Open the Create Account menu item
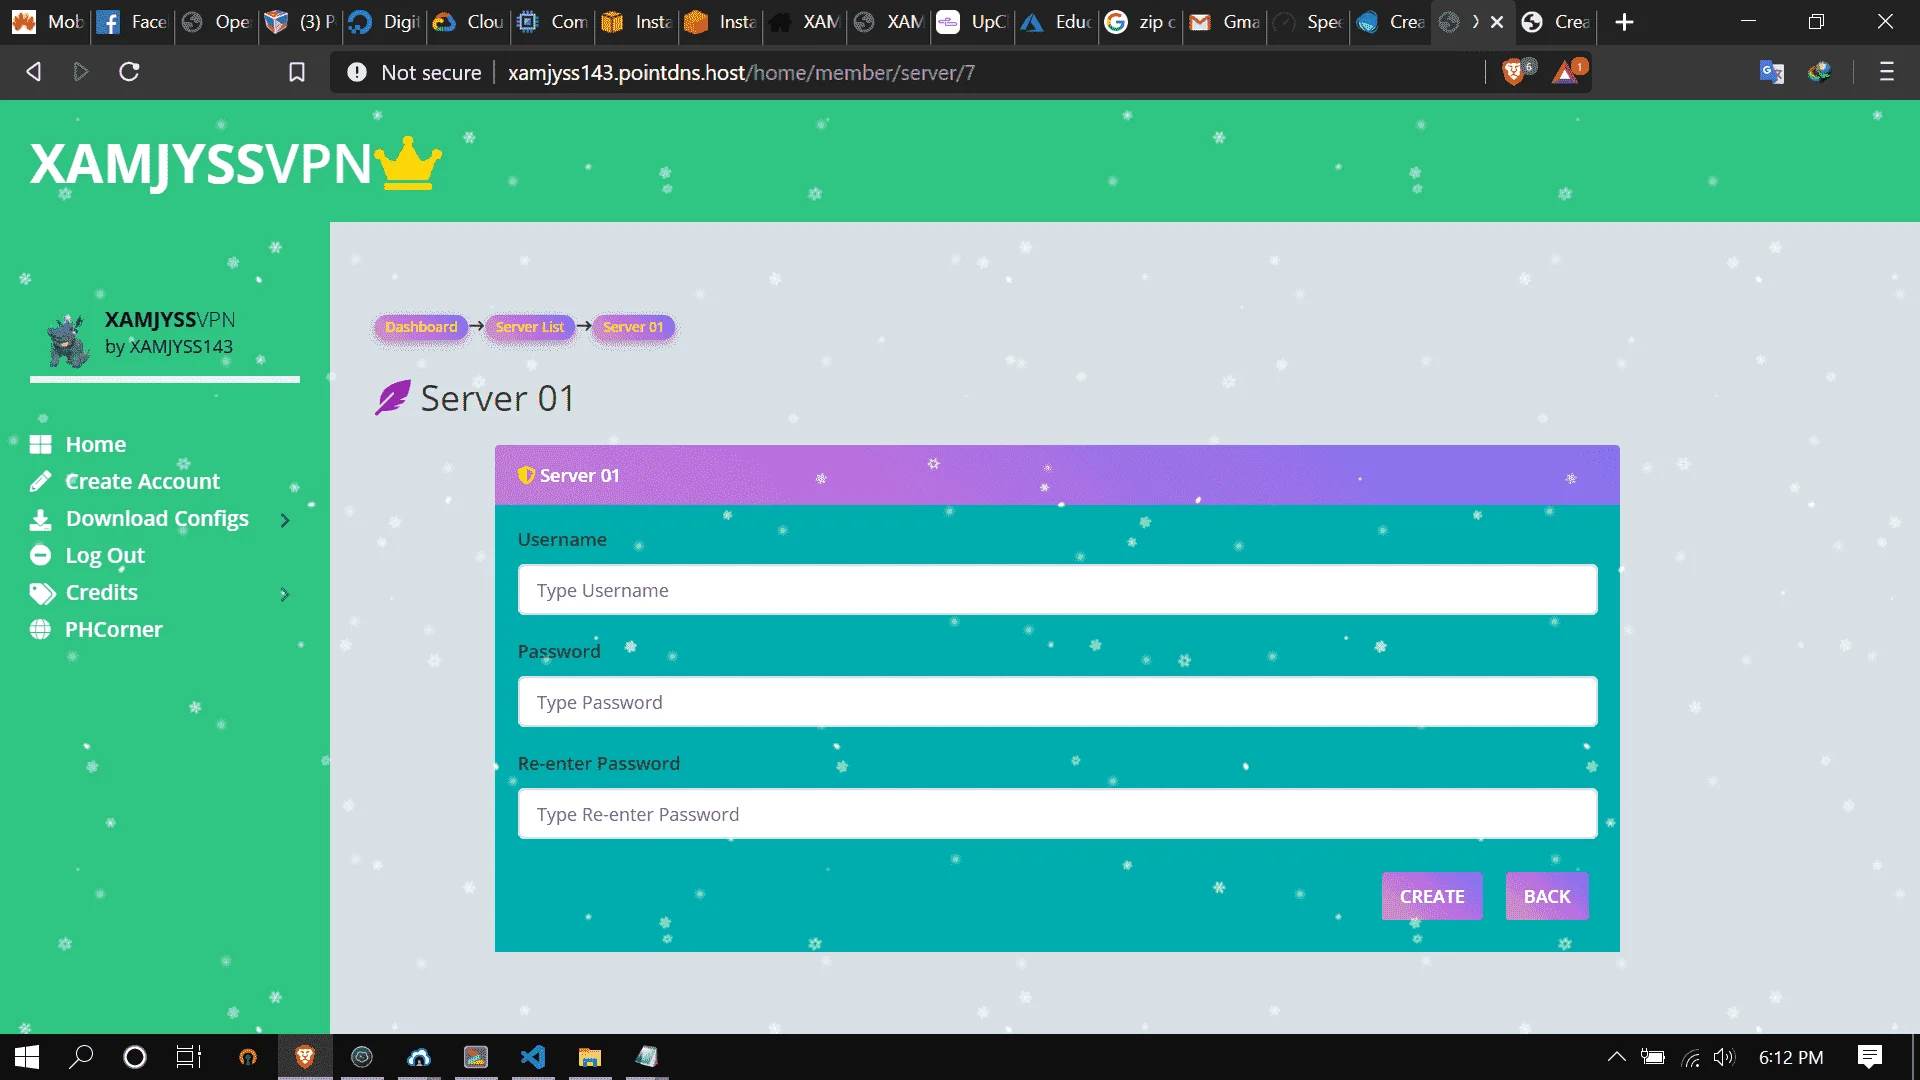The image size is (1920, 1080). [143, 482]
